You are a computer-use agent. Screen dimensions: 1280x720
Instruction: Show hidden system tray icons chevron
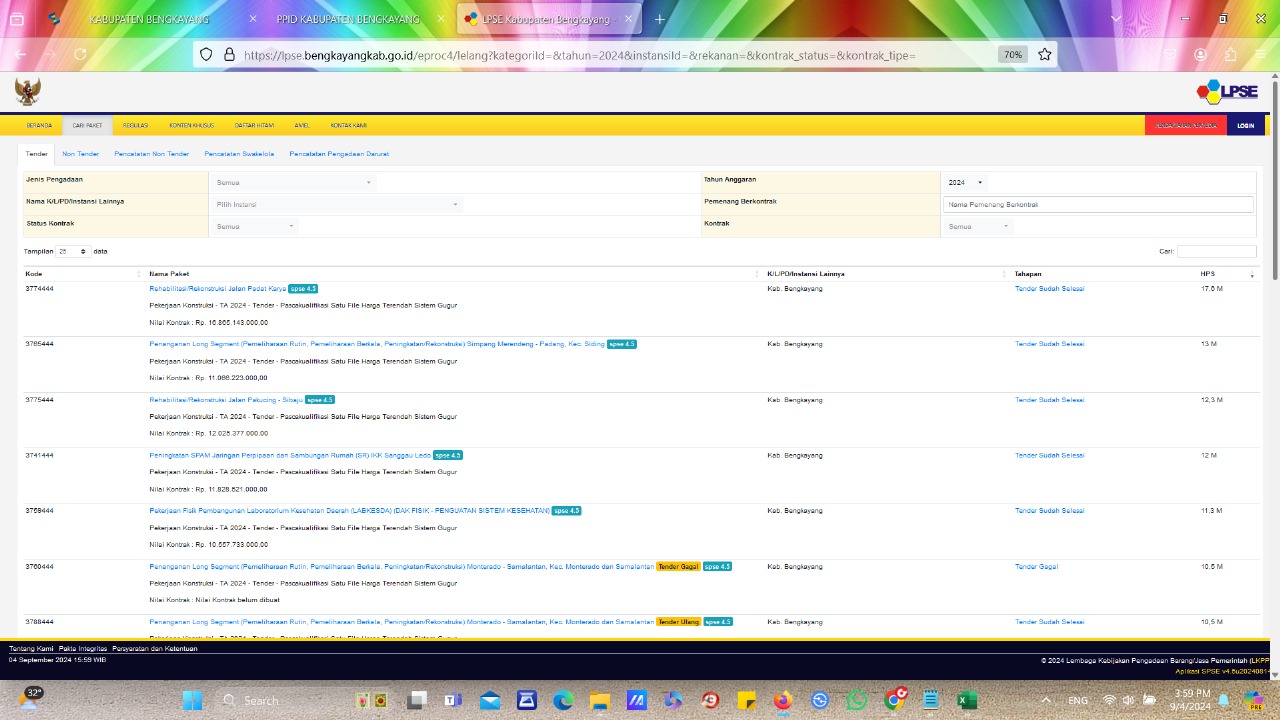pos(1044,700)
